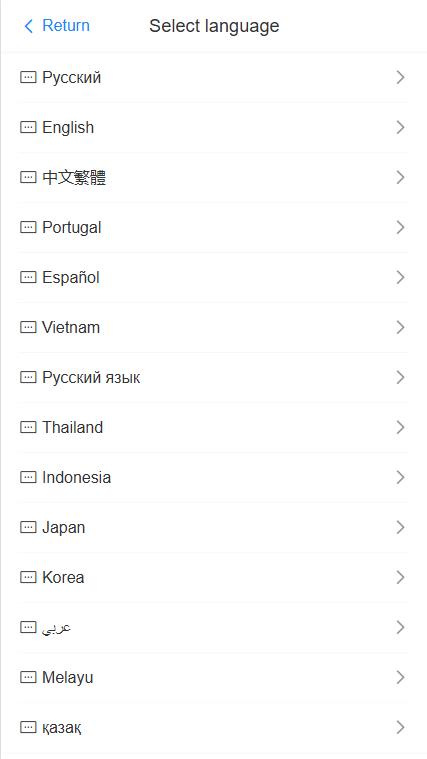Screen dimensions: 427x759
Task: Pick English as the language
Action: tap(213, 127)
